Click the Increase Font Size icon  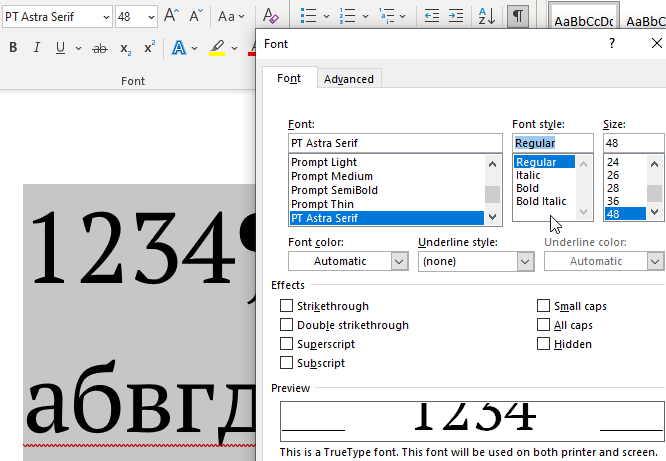(x=171, y=16)
